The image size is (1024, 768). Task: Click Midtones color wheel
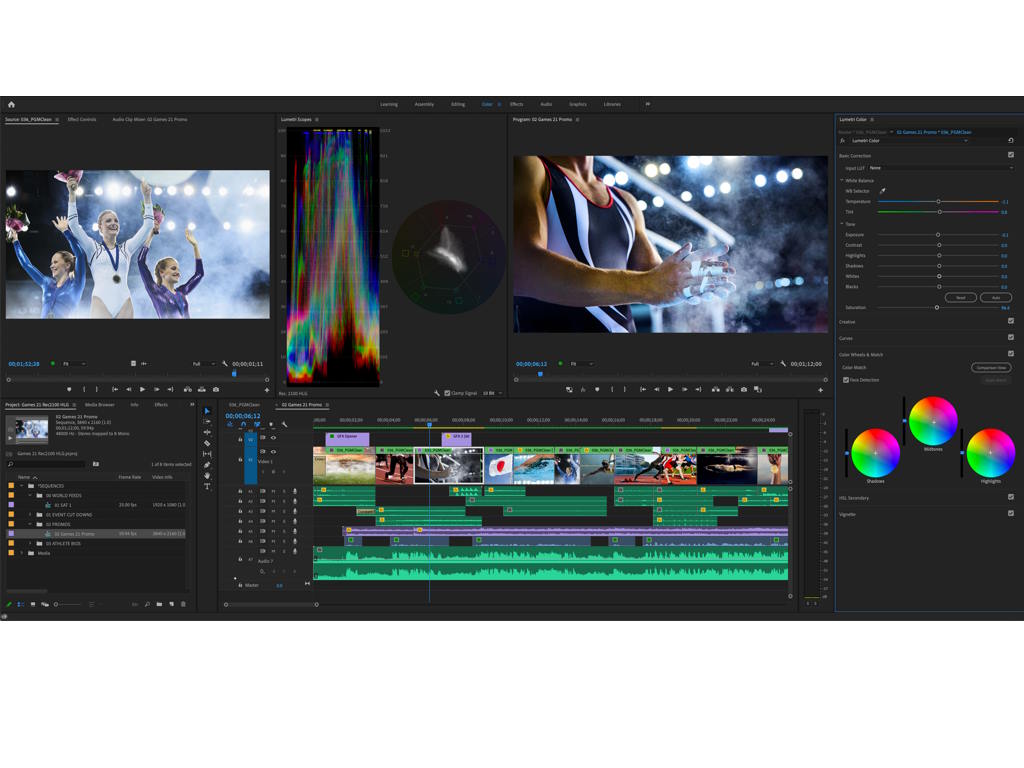933,421
